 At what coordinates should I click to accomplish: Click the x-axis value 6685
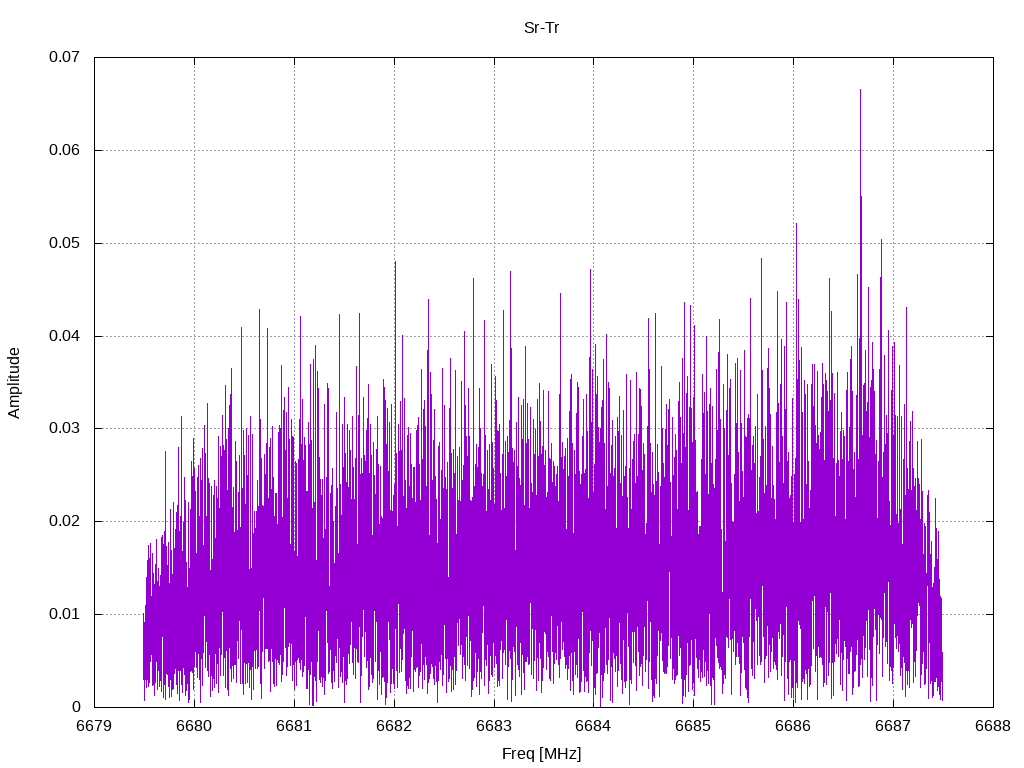pyautogui.click(x=694, y=726)
